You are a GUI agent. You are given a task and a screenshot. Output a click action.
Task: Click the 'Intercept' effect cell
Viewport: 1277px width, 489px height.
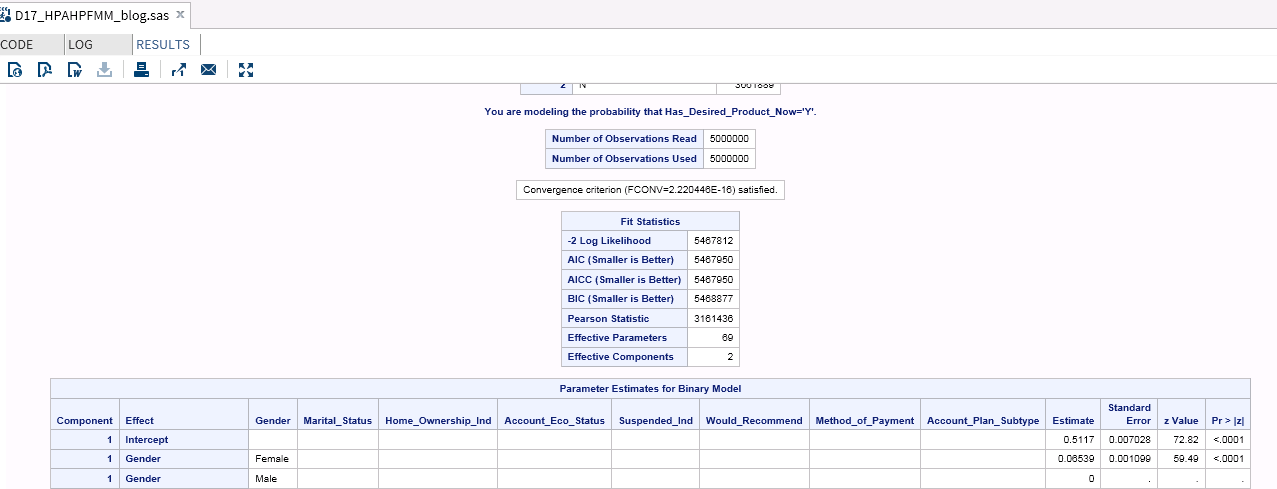click(x=146, y=439)
